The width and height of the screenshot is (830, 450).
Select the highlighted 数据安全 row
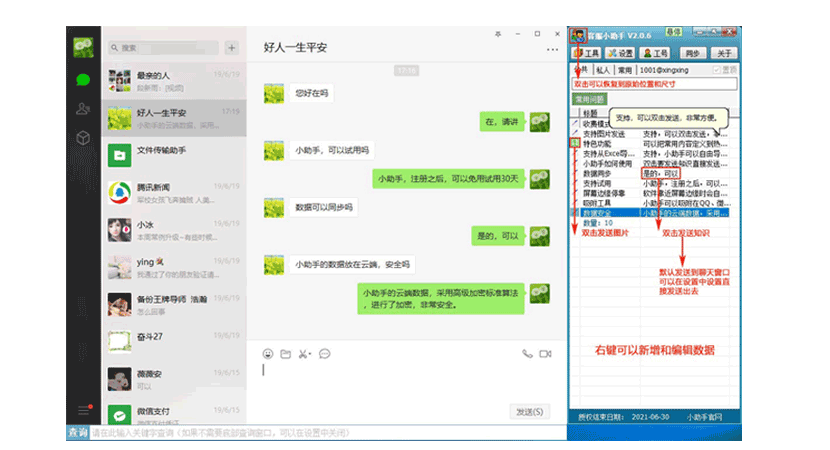coord(650,213)
